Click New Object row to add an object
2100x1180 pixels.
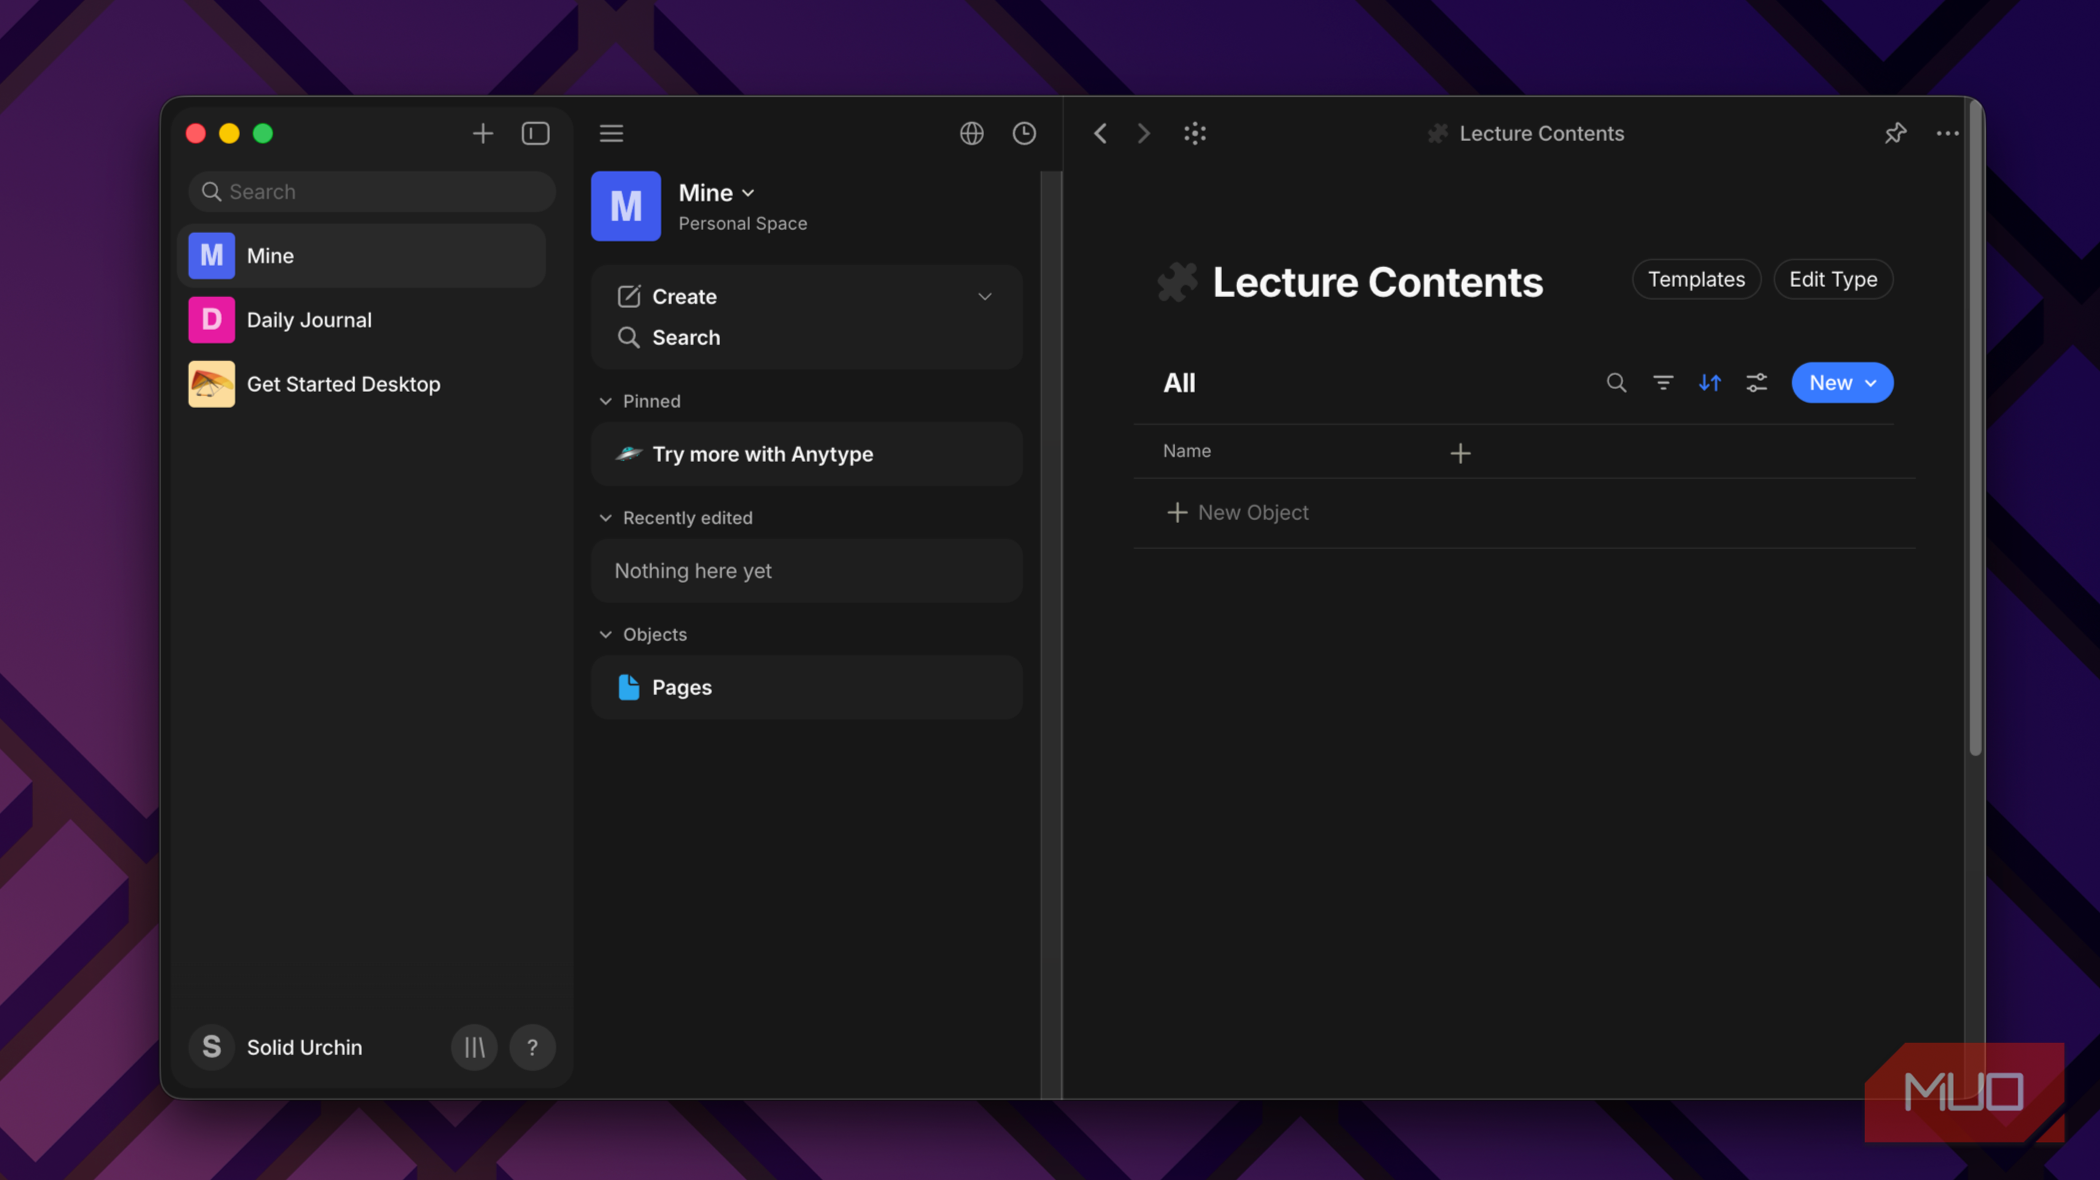[1524, 512]
